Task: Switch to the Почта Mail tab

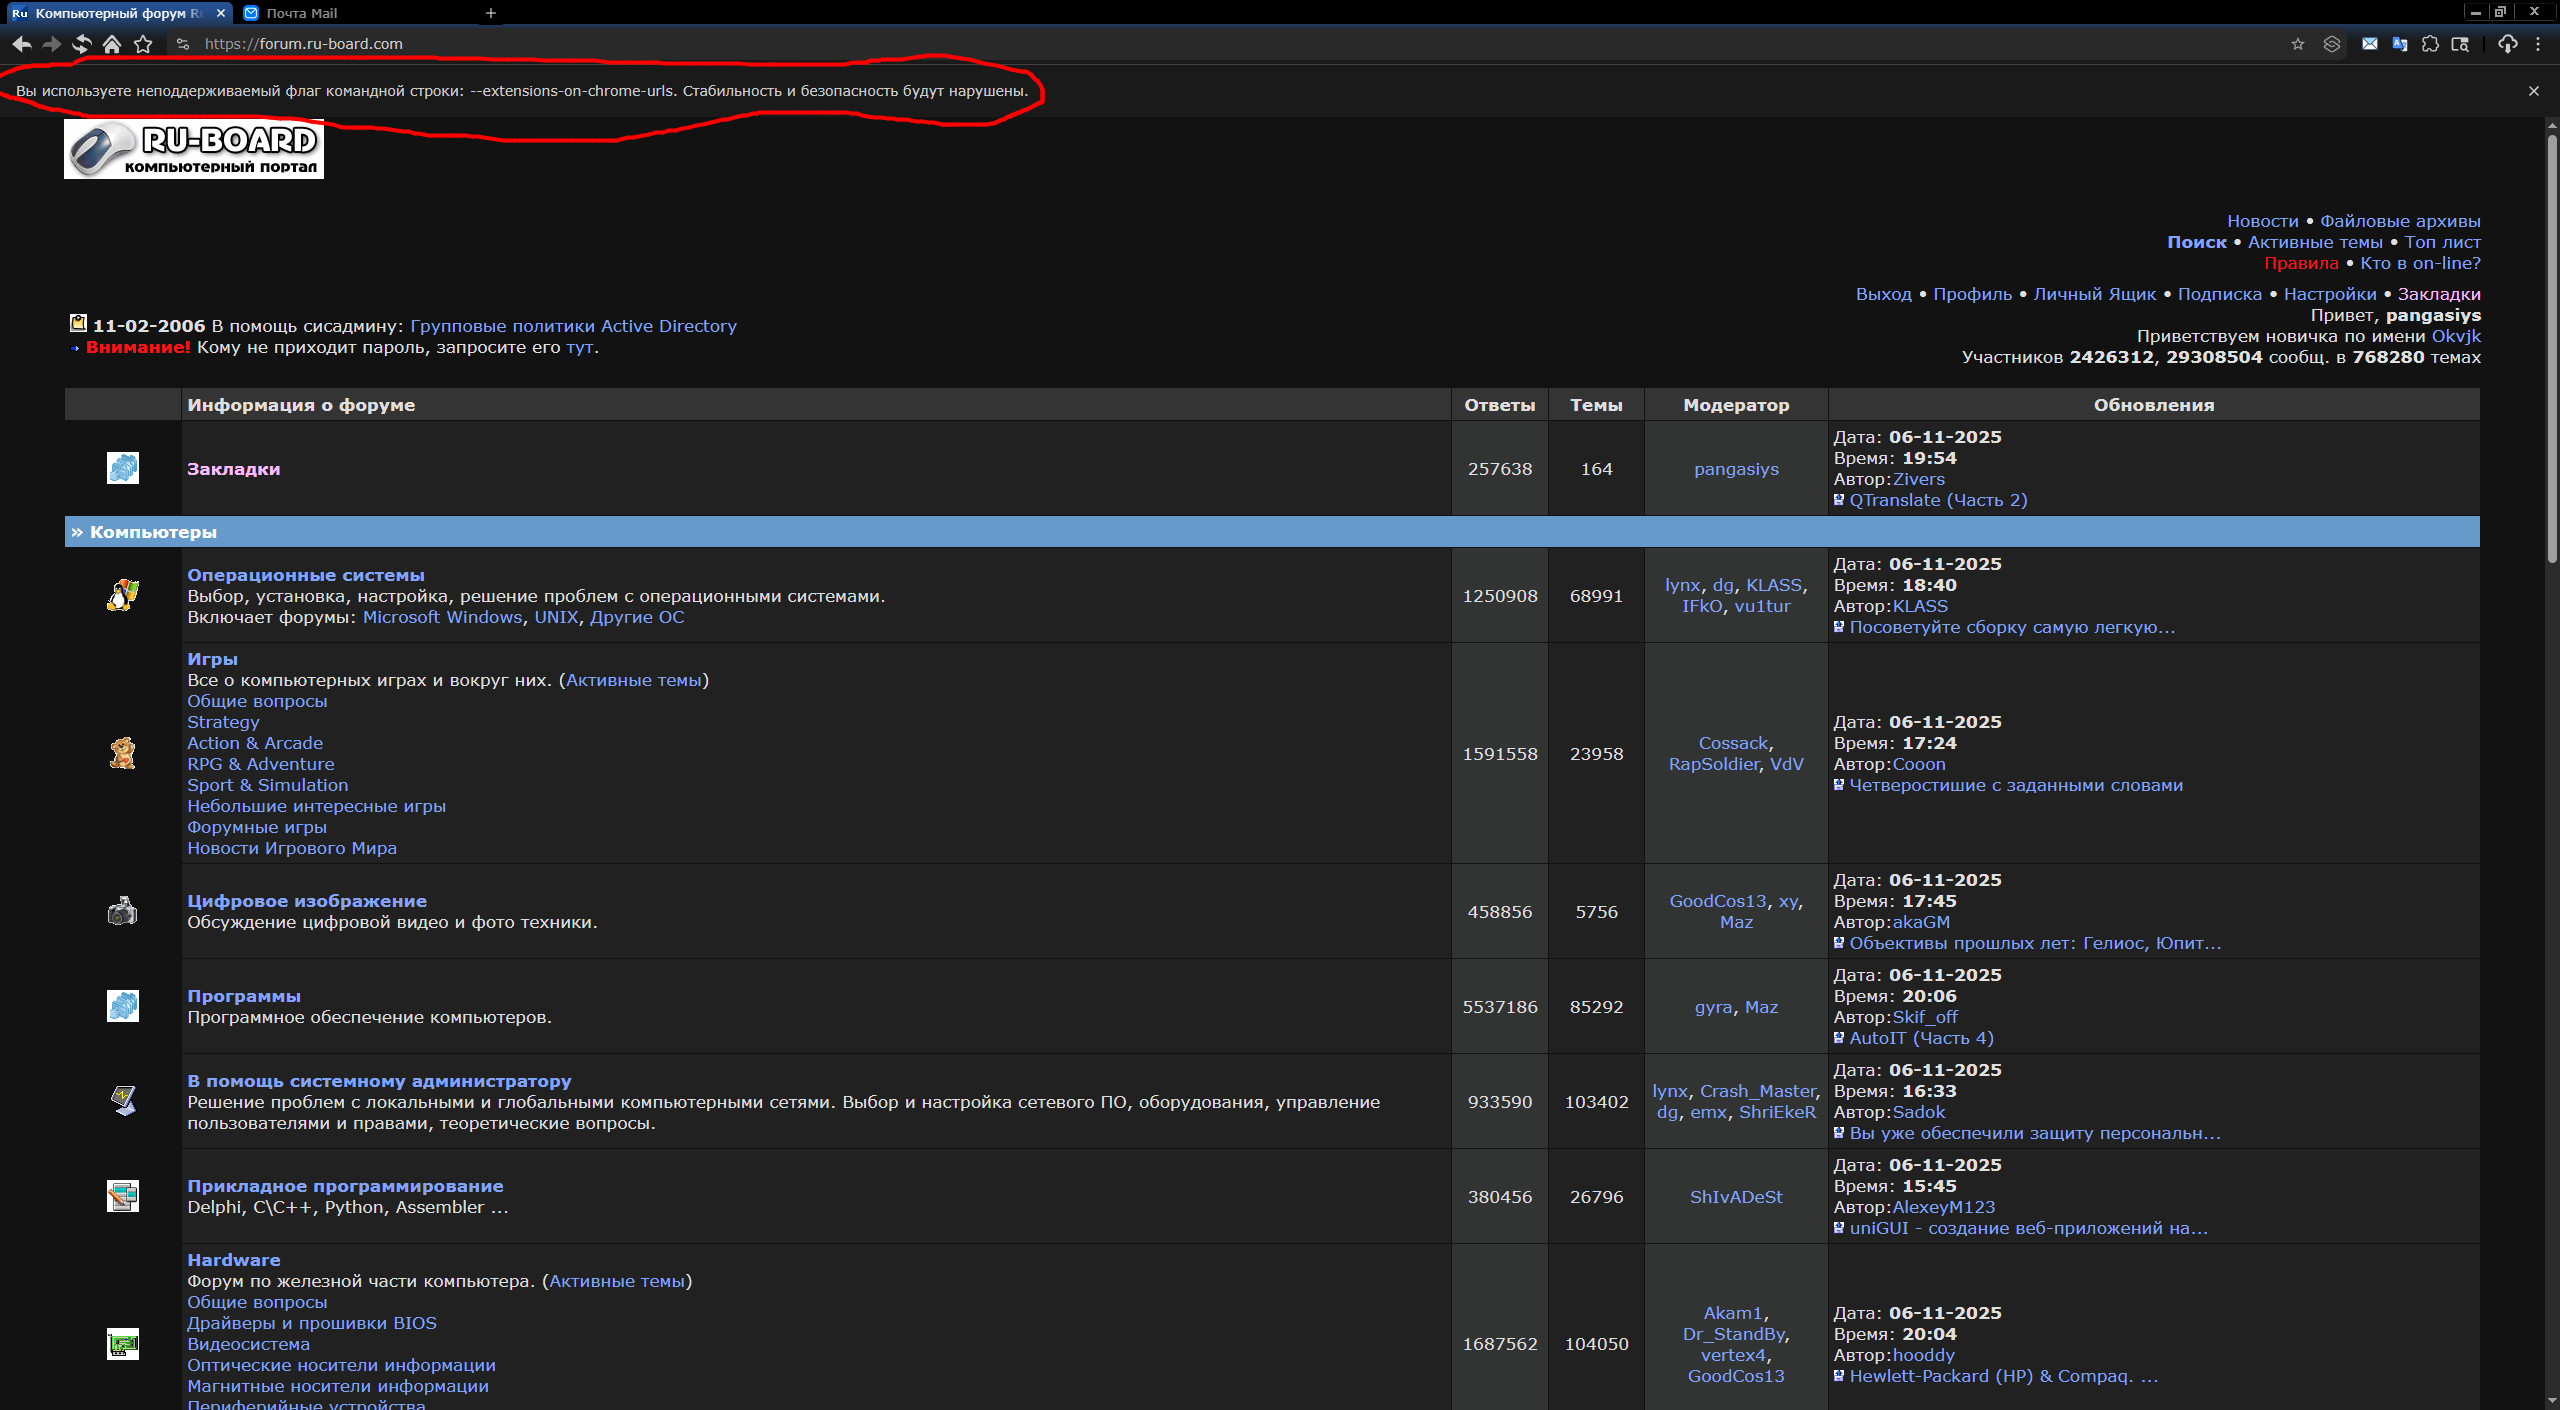Action: pyautogui.click(x=302, y=13)
